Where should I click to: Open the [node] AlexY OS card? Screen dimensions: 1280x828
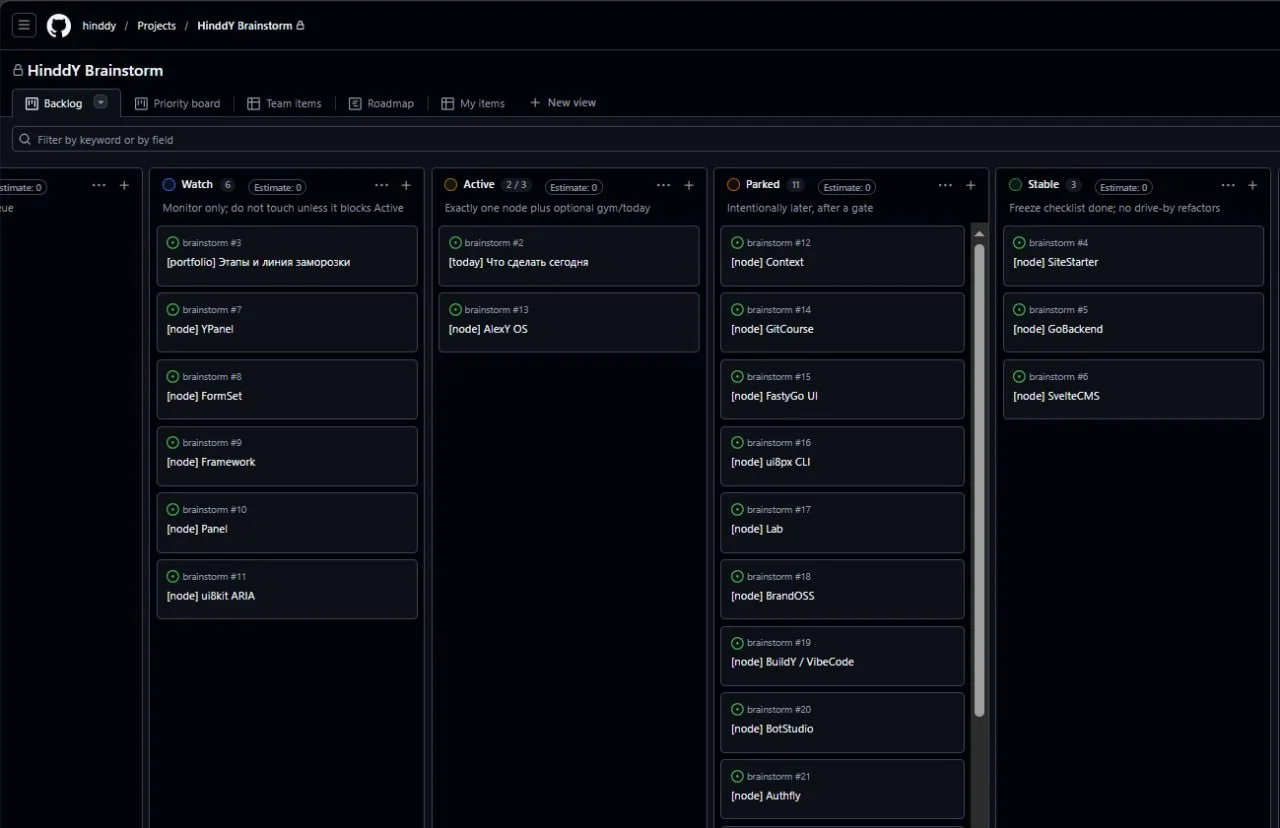point(569,322)
